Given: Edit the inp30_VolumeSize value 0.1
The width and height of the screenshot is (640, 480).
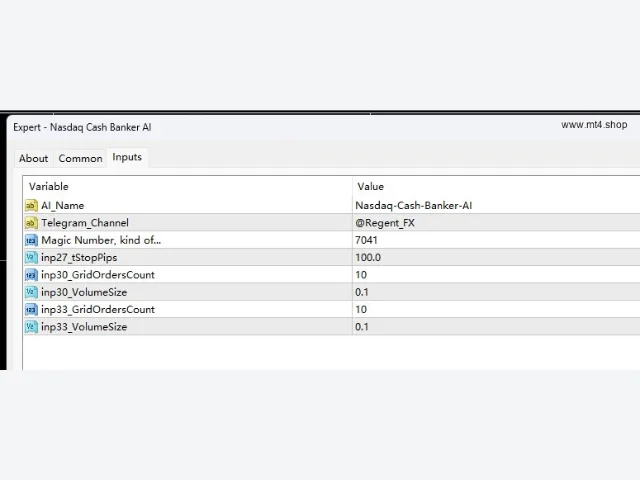Looking at the screenshot, I should [496, 292].
